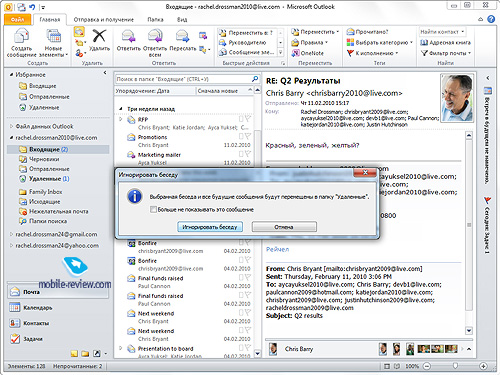Switch to Почта navigation
This screenshot has width=500, height=375.
[58, 292]
